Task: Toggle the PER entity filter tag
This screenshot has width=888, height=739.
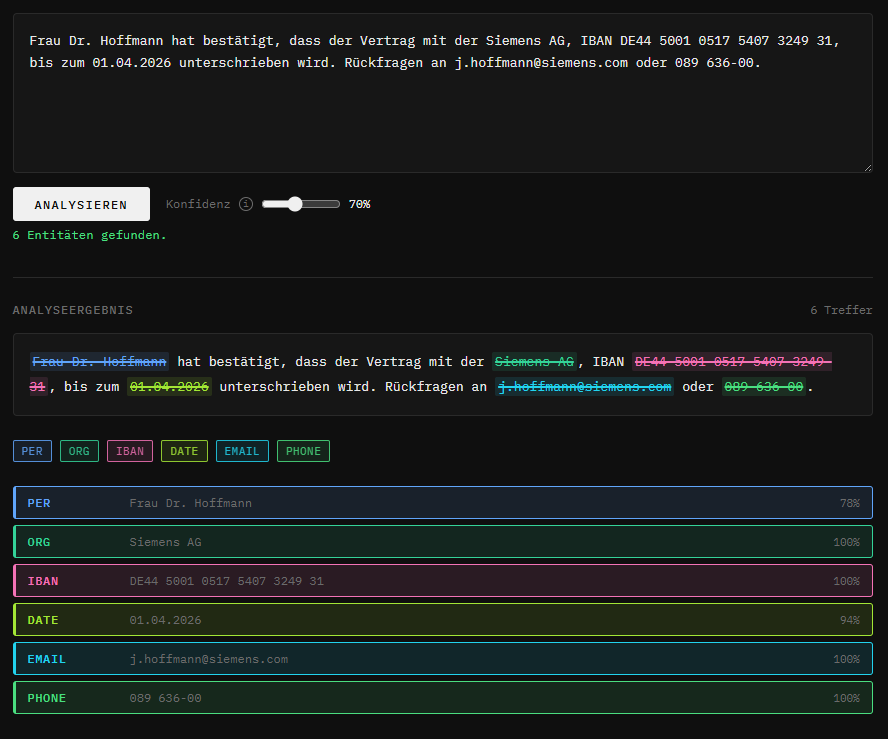Action: point(32,451)
